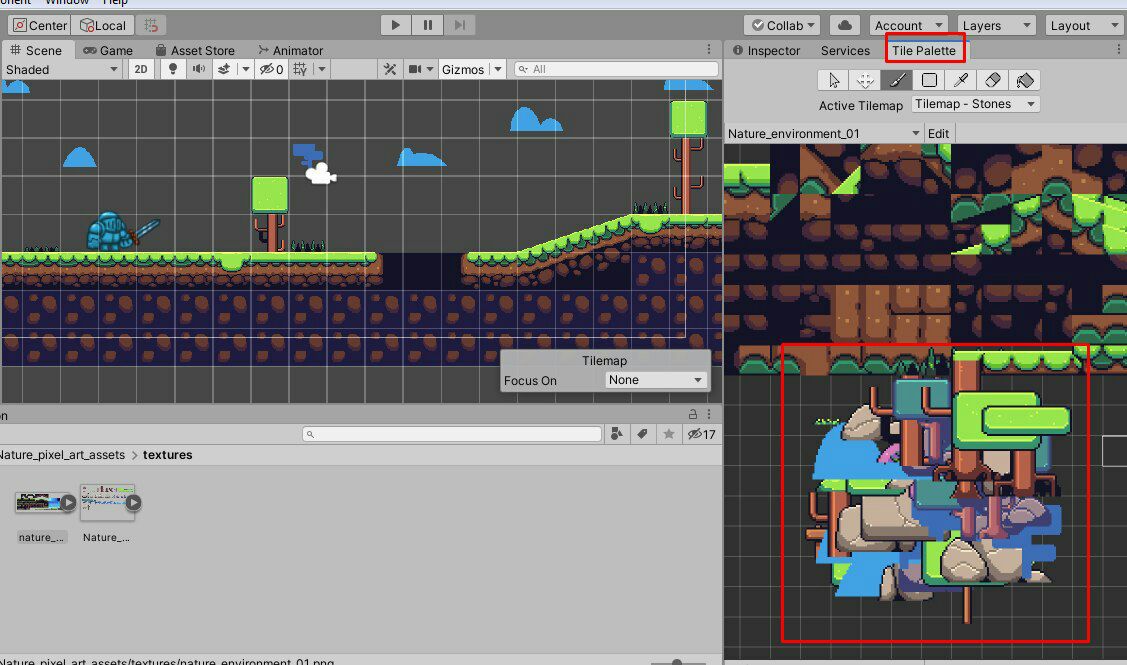
Task: Adjust the Project thumbnail size slider
Action: point(676,662)
